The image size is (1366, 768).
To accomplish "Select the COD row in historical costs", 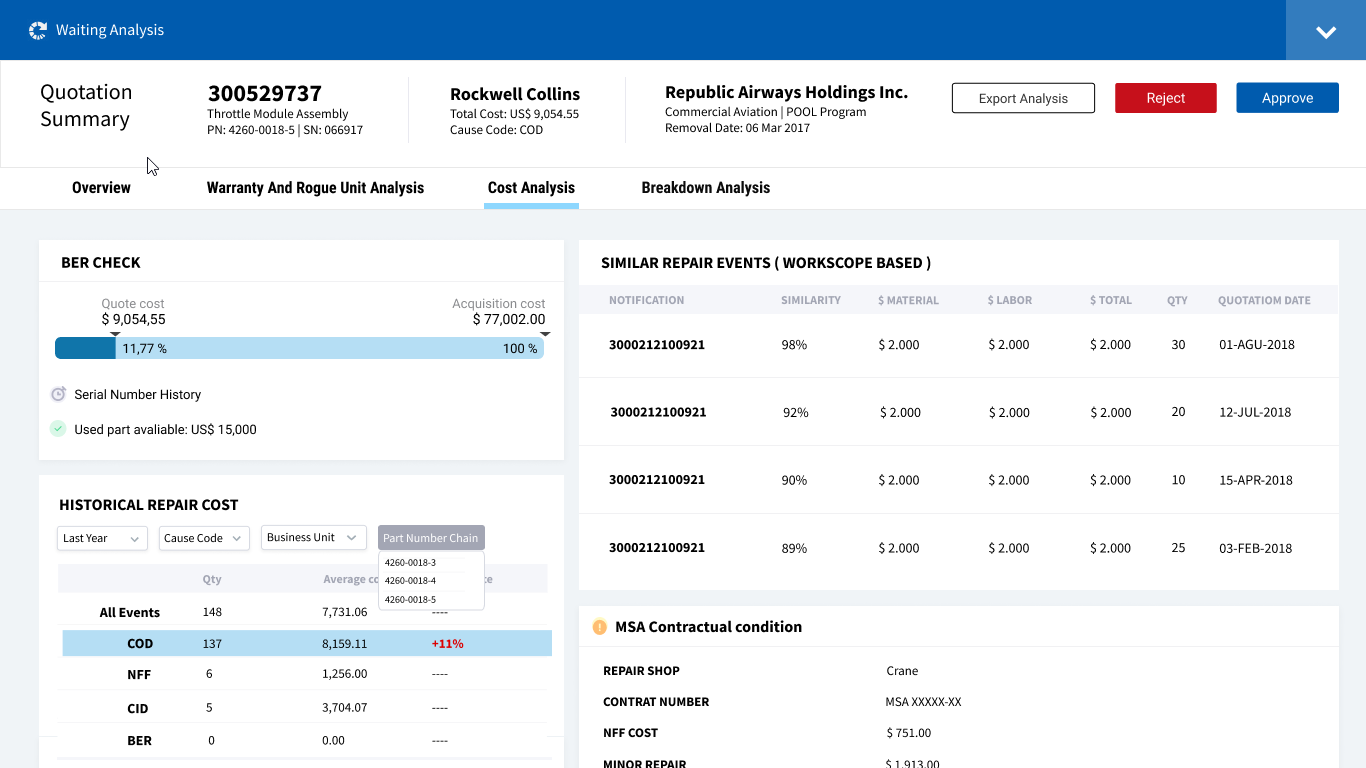I will (x=307, y=643).
